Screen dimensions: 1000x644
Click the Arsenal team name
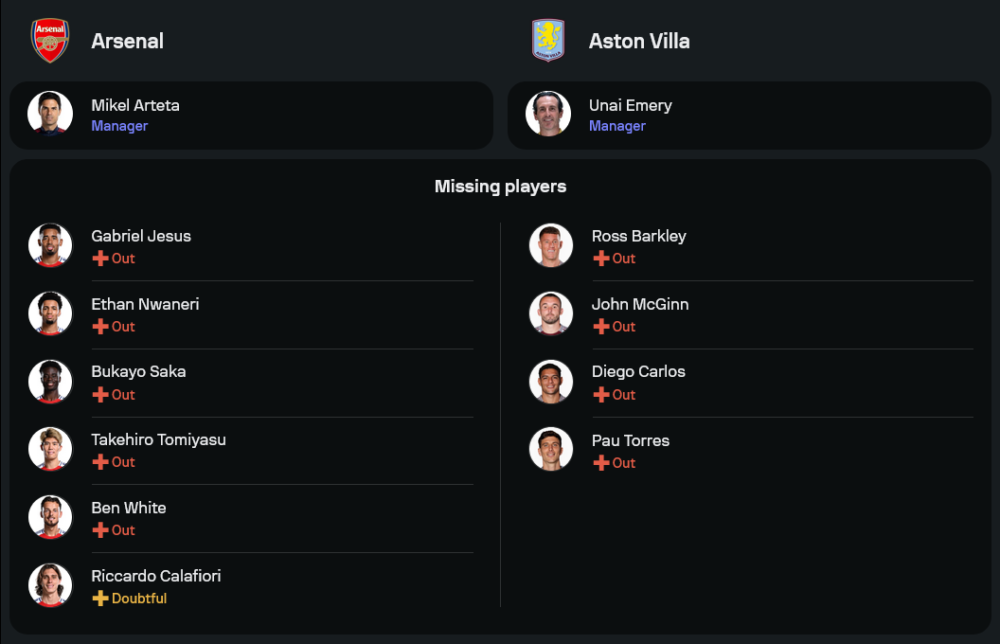pos(127,41)
